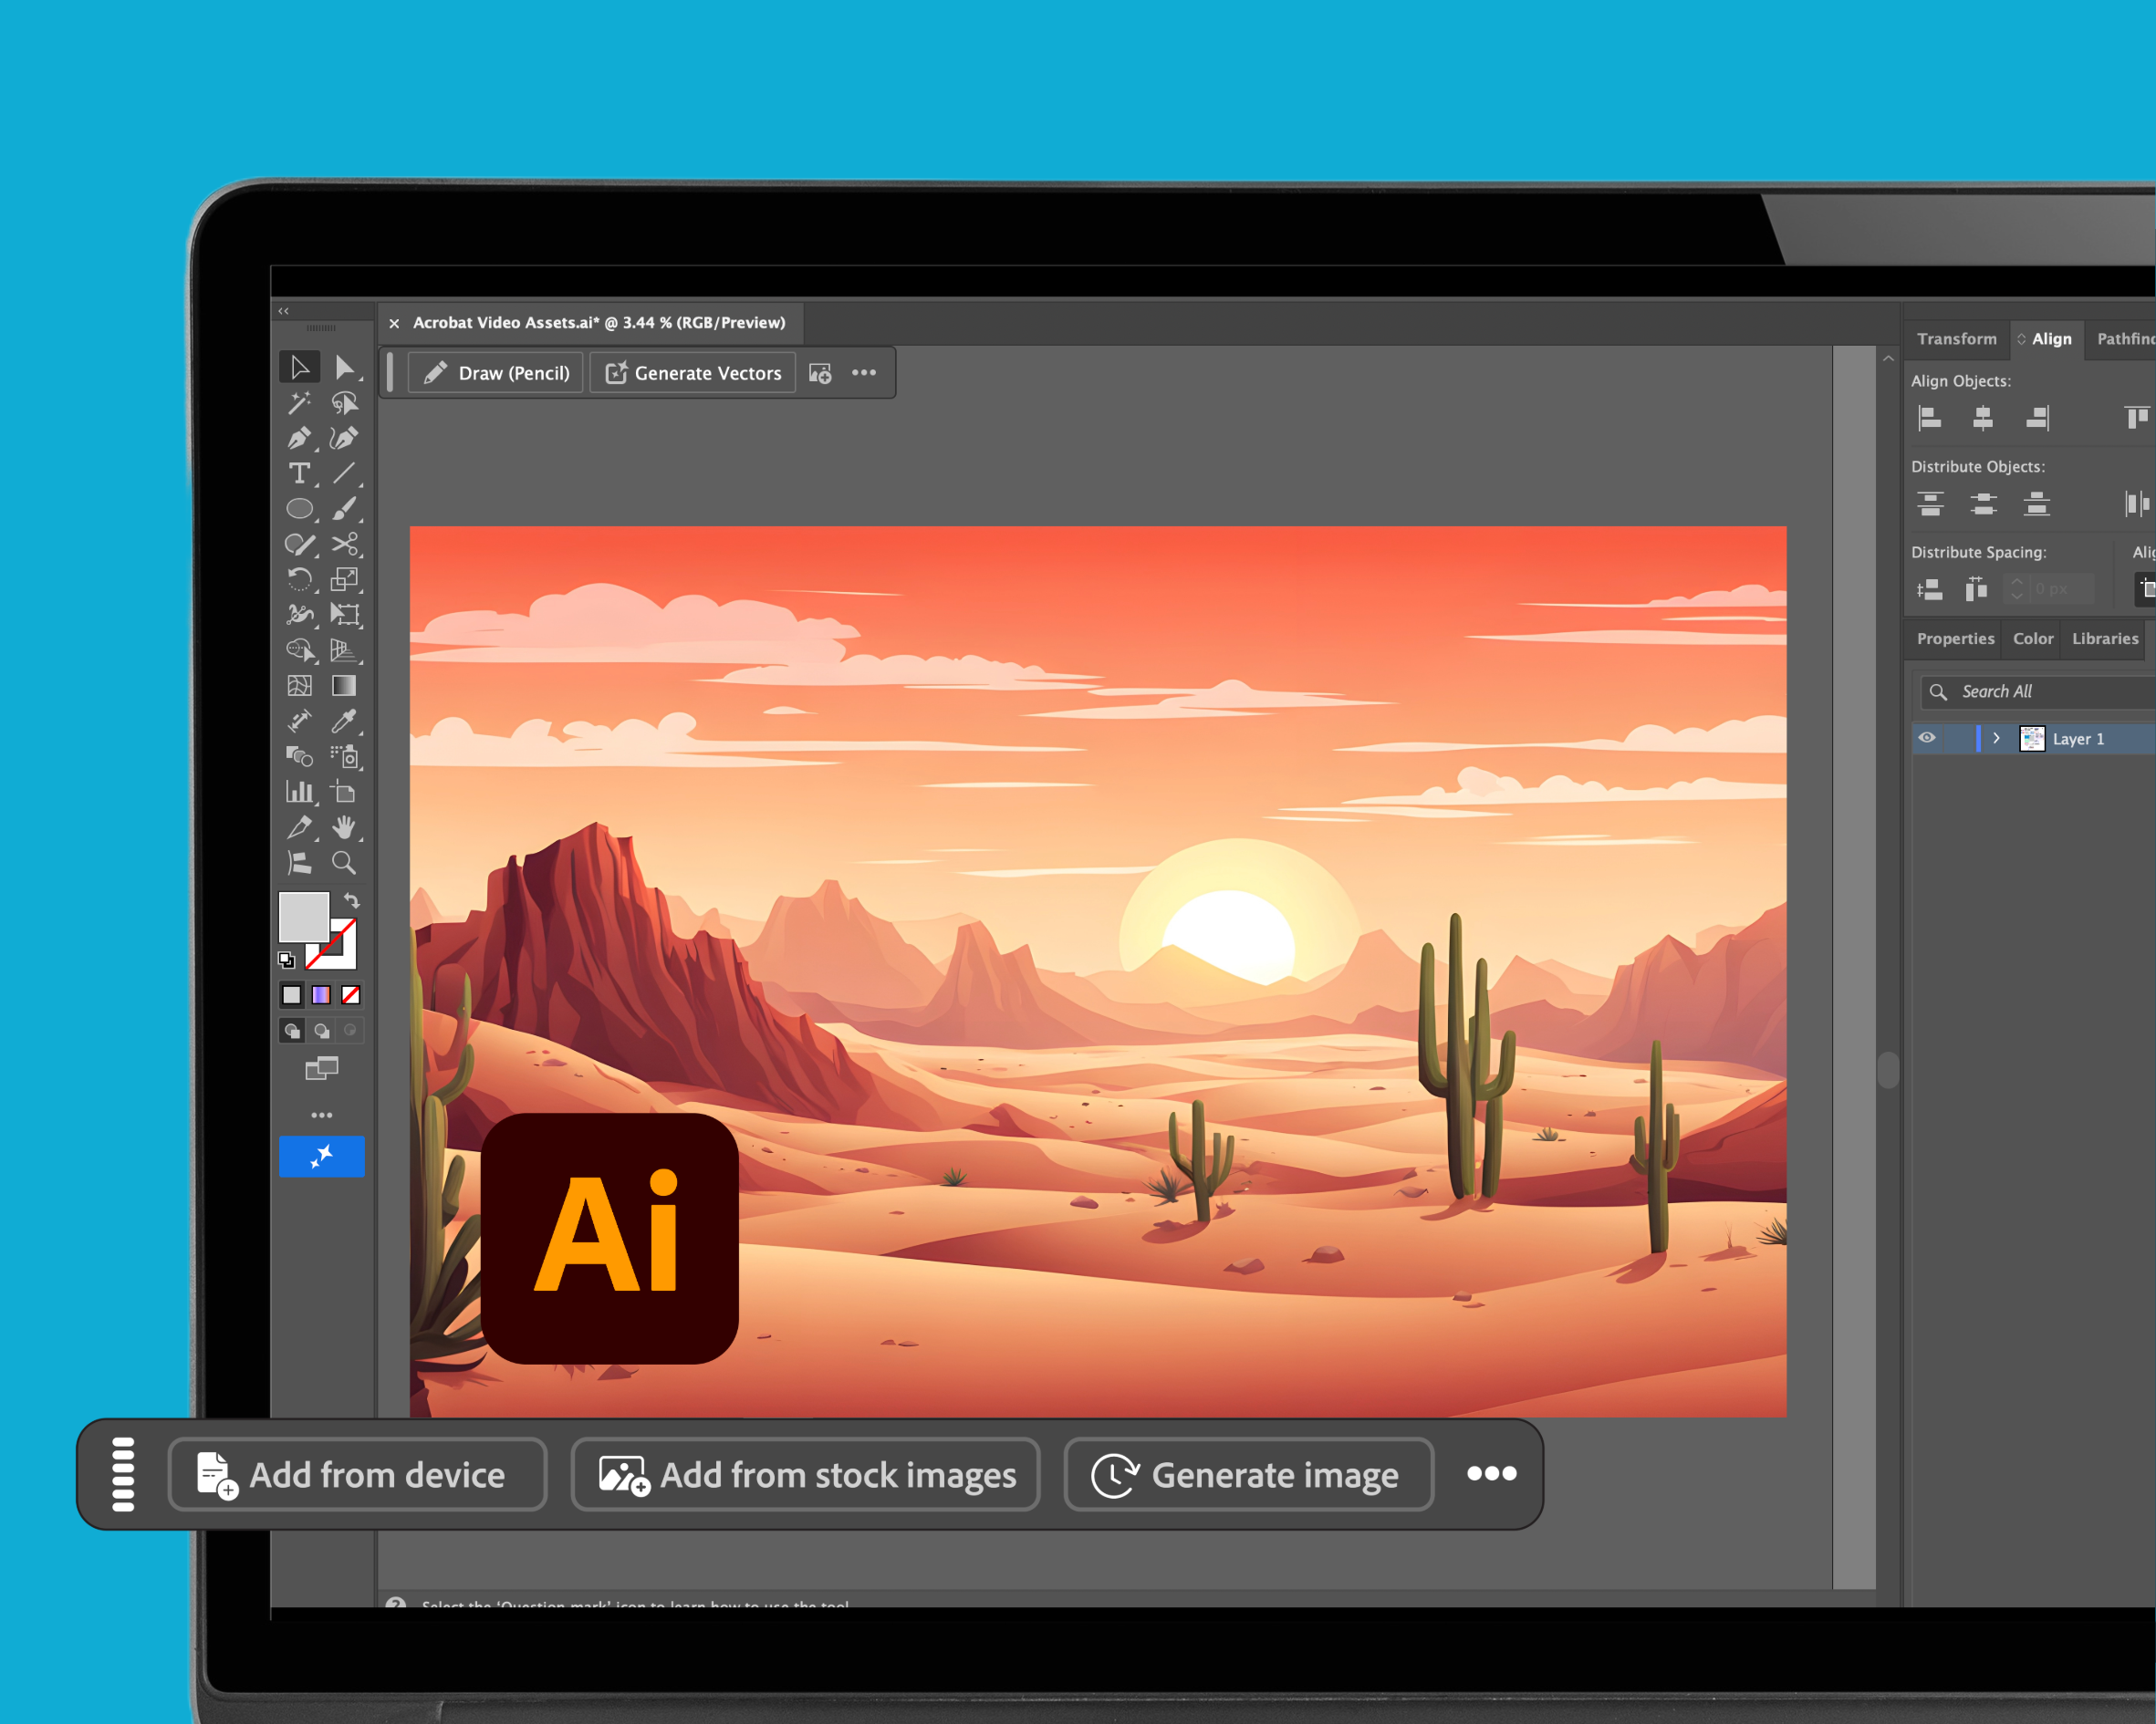Open the Fill color swatch
2156x1724 pixels.
[303, 916]
